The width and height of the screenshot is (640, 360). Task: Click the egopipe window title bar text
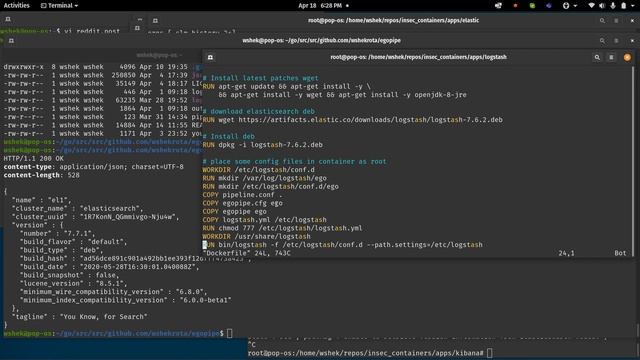coord(322,40)
